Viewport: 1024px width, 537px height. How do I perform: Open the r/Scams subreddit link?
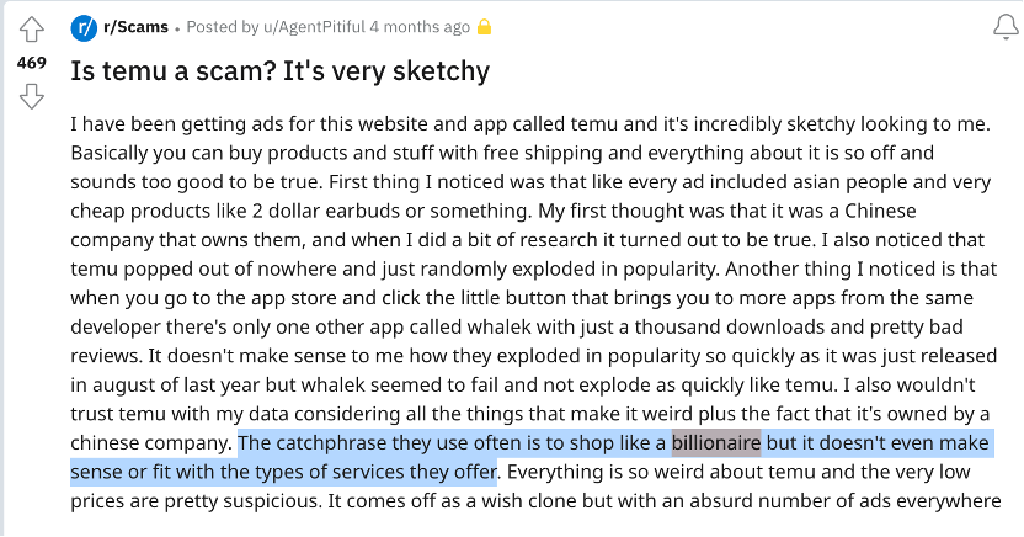136,27
